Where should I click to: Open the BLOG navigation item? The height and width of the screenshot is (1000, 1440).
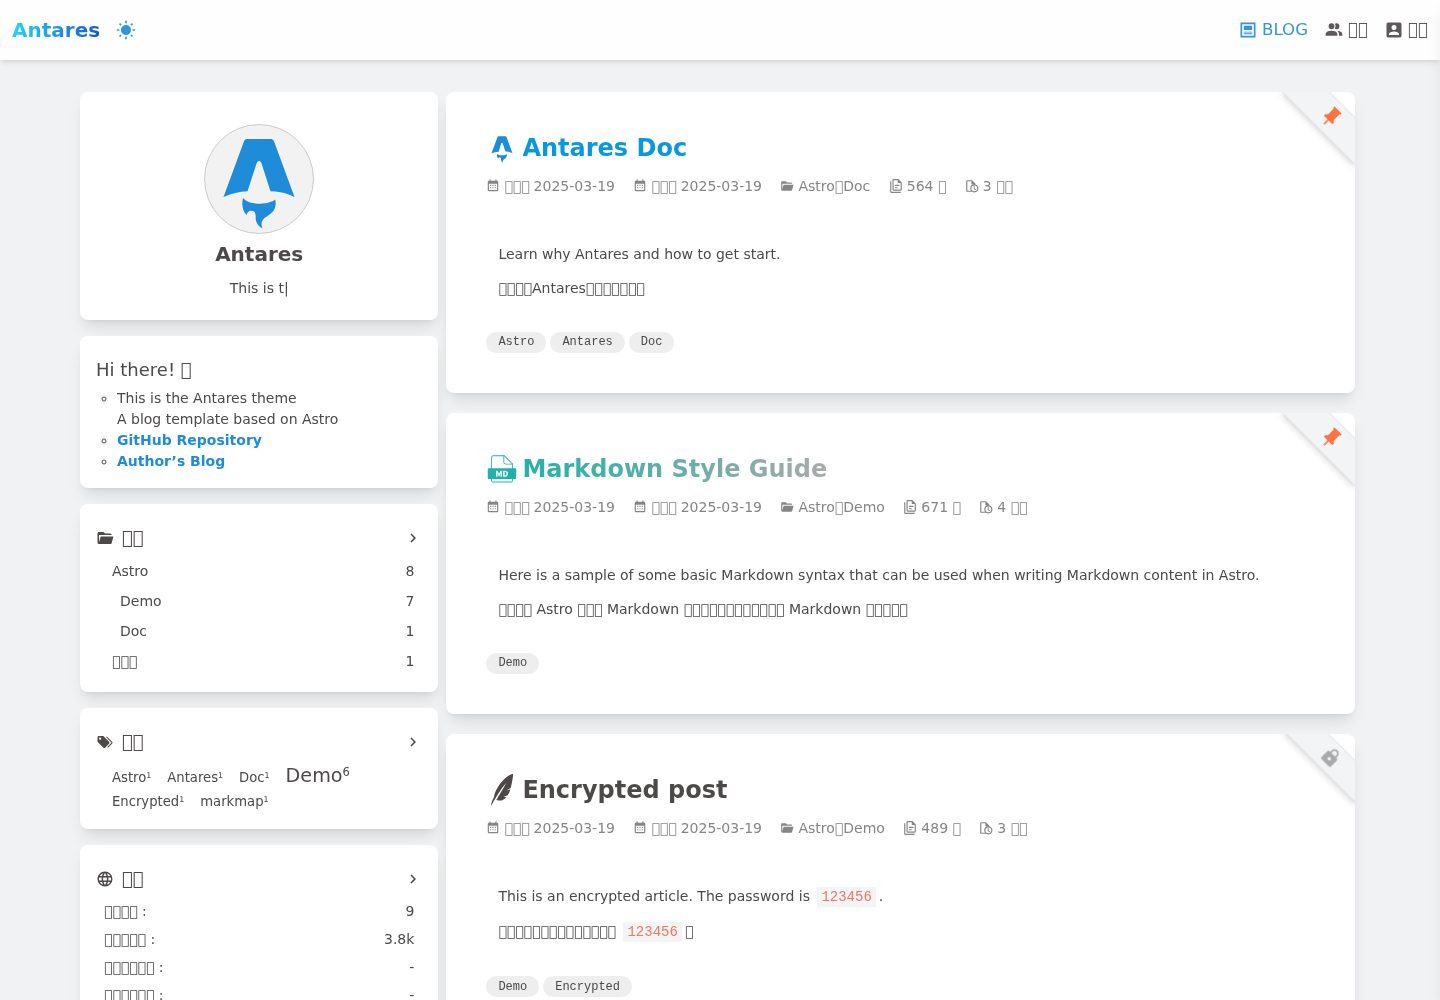[1274, 30]
